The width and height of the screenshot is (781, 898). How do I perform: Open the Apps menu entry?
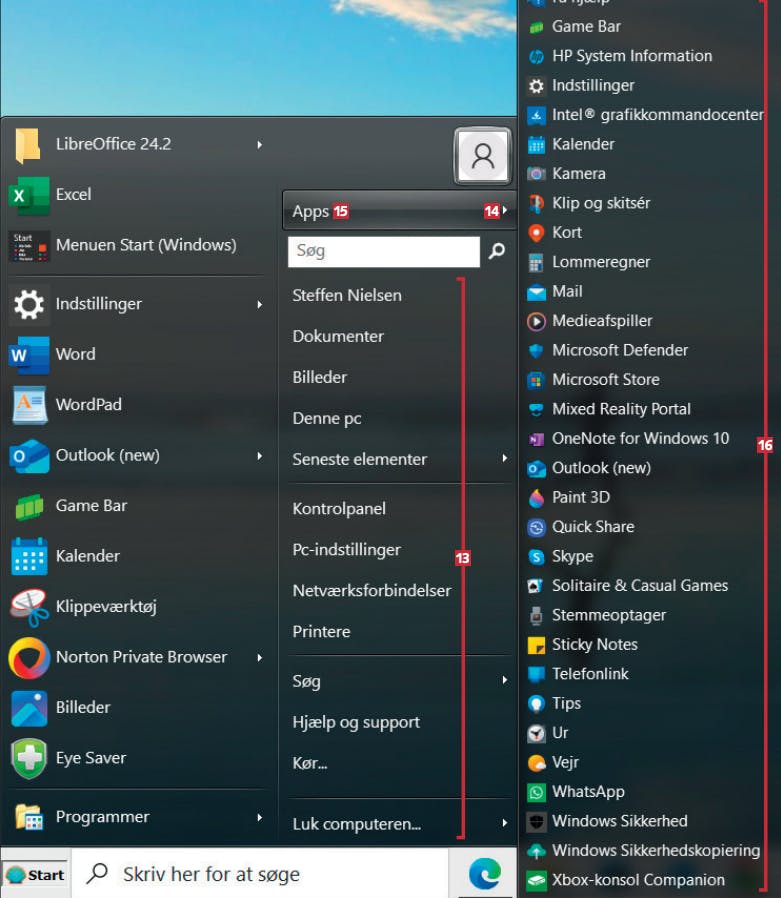tap(399, 211)
